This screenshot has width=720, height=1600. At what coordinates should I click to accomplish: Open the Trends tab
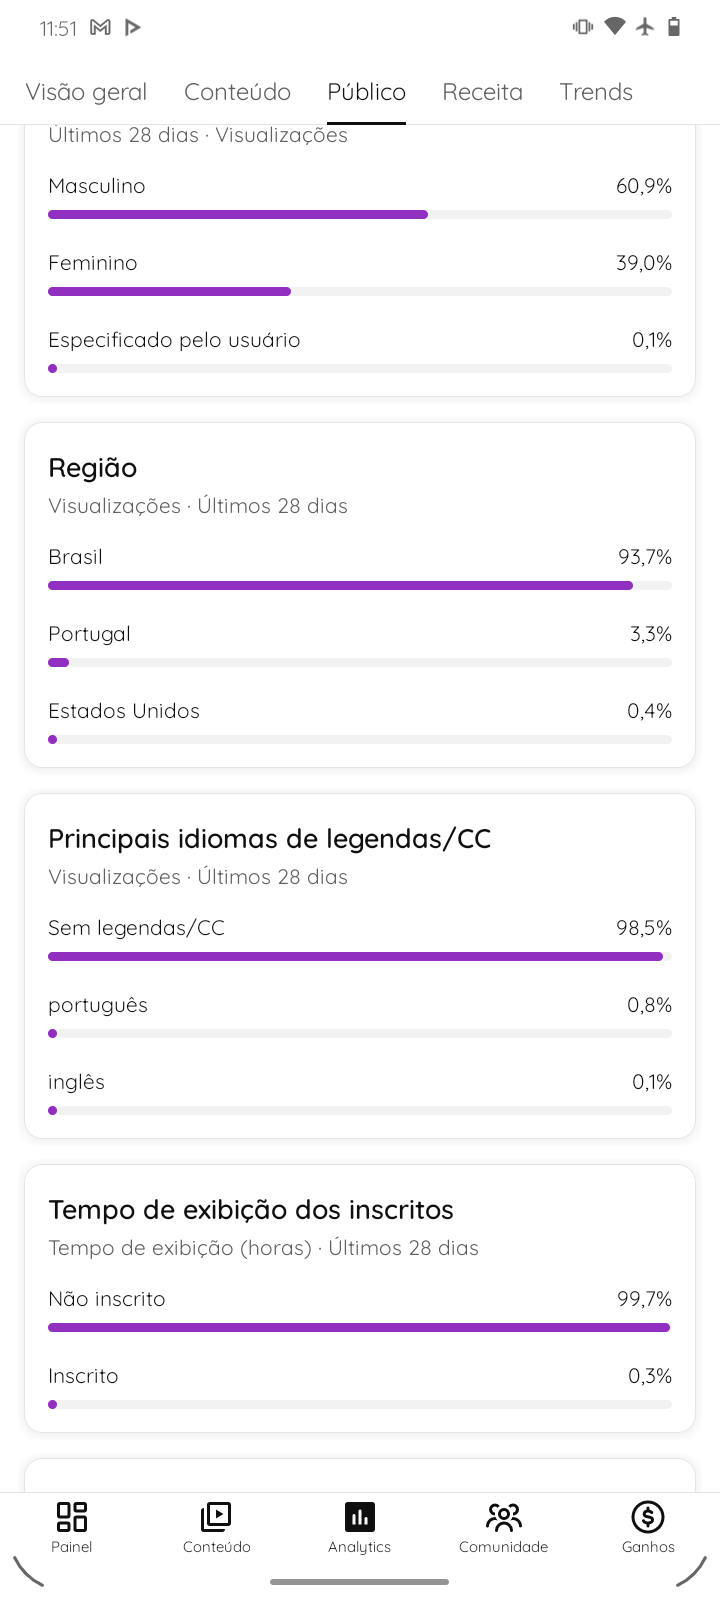[x=596, y=92]
